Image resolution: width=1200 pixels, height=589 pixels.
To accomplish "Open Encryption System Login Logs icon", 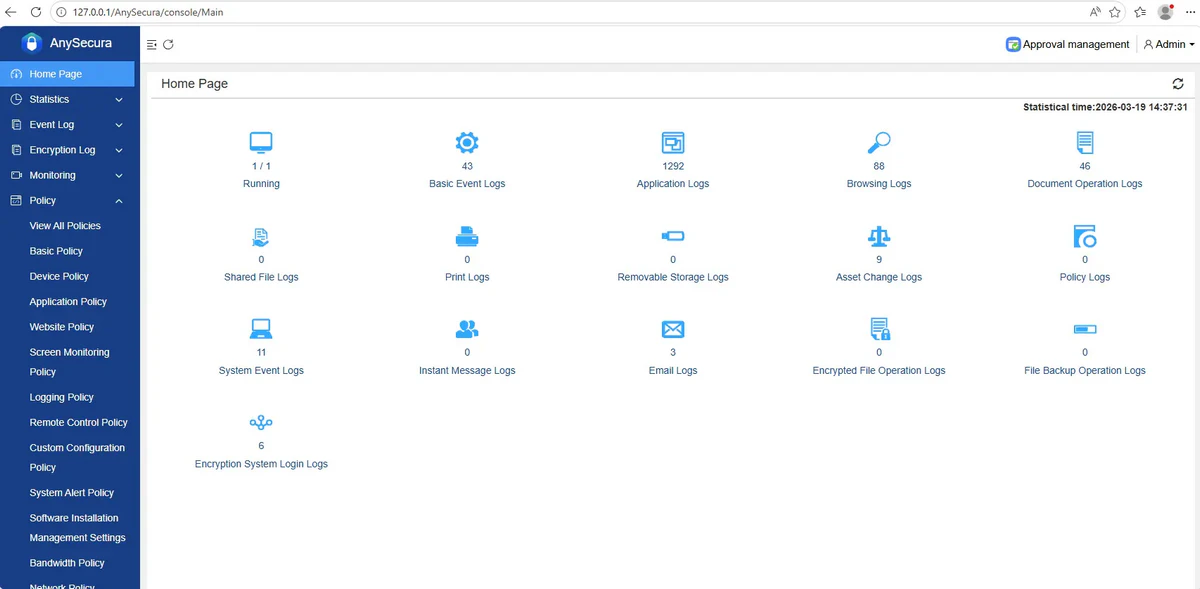I will pyautogui.click(x=261, y=423).
